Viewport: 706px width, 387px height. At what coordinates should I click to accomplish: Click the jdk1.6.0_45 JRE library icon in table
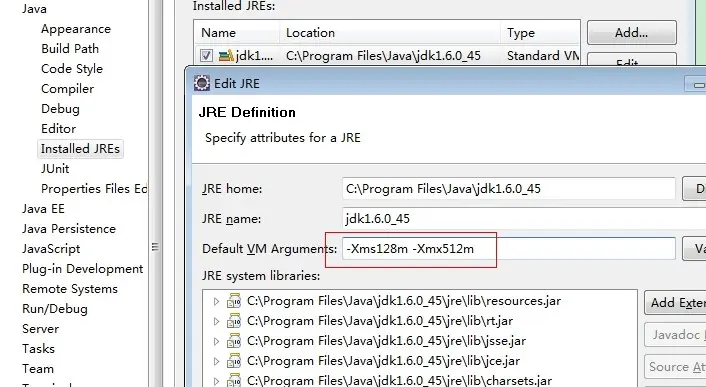point(226,56)
